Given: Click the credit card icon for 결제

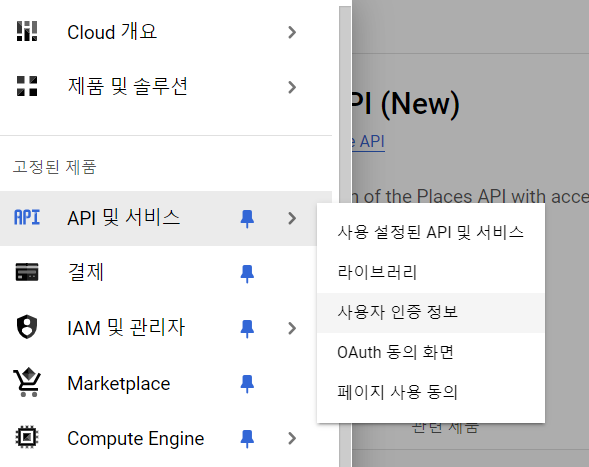Looking at the screenshot, I should [27, 272].
